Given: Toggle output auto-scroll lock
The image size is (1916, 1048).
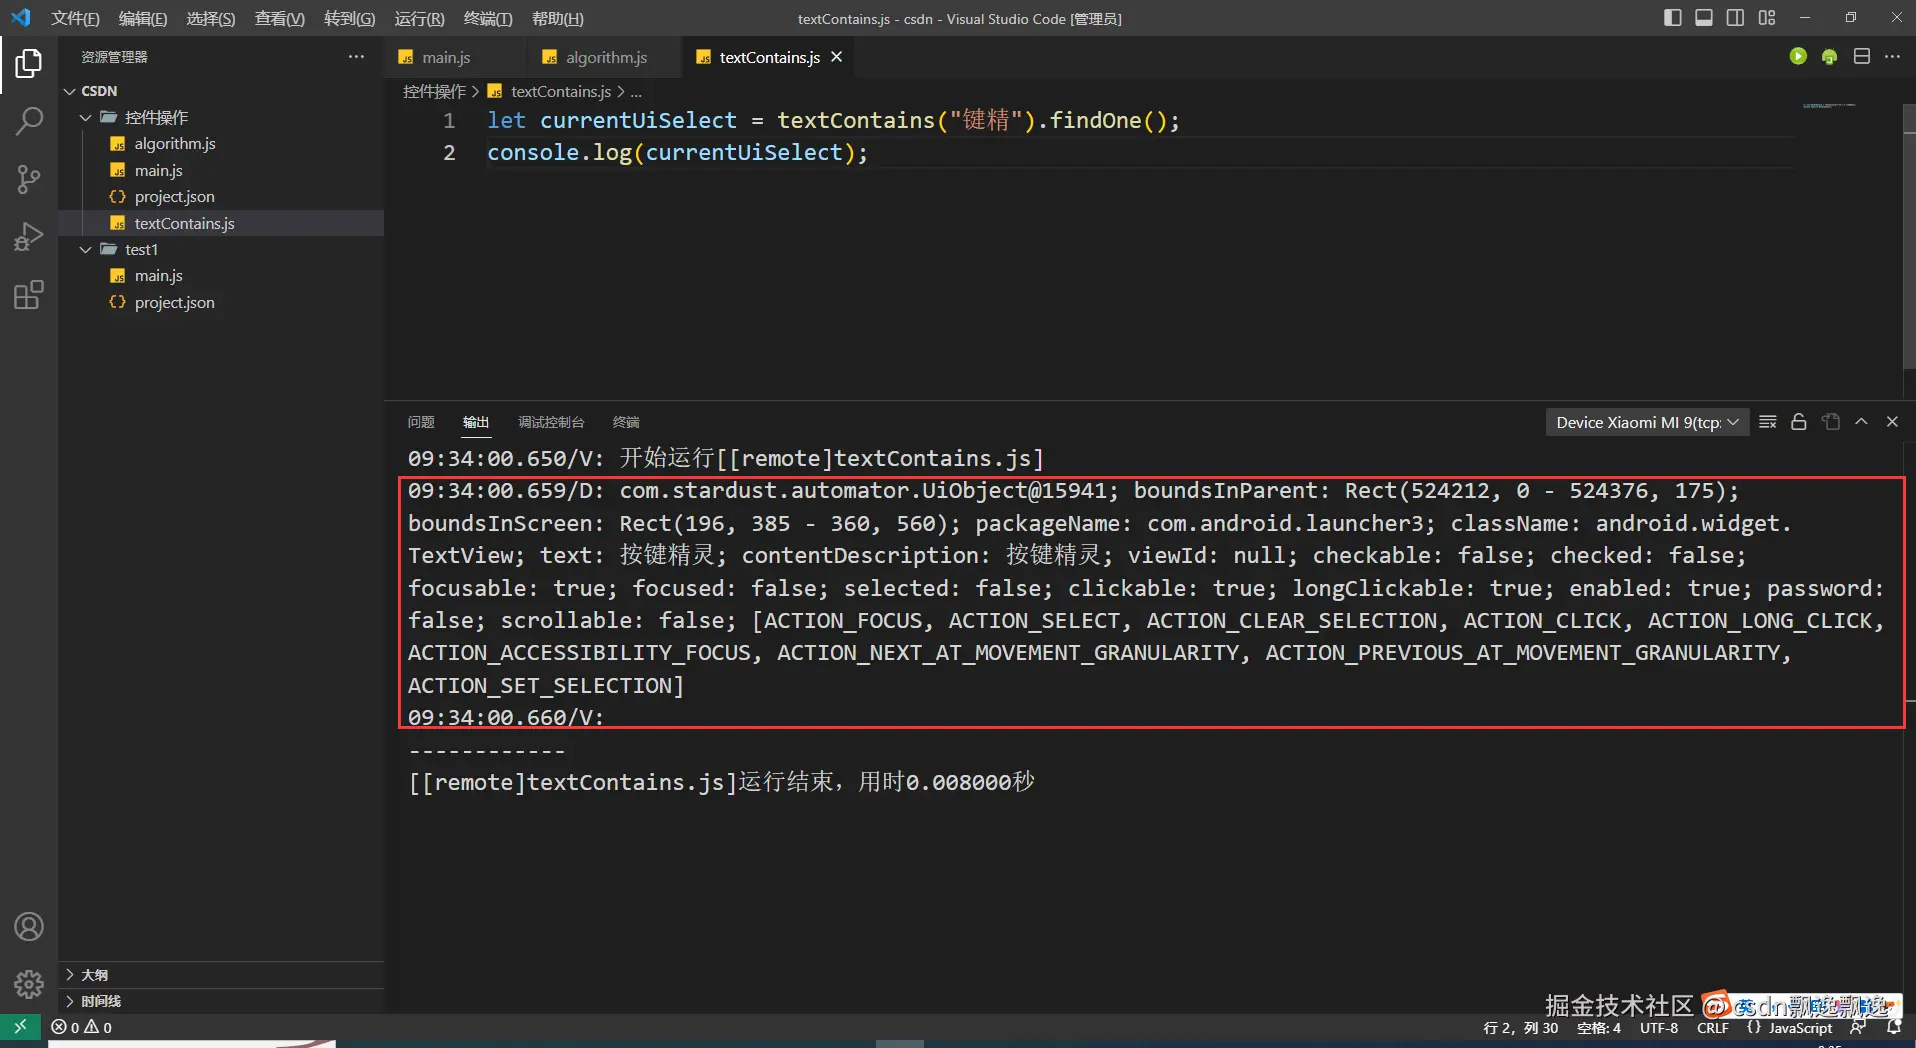Looking at the screenshot, I should pos(1798,422).
